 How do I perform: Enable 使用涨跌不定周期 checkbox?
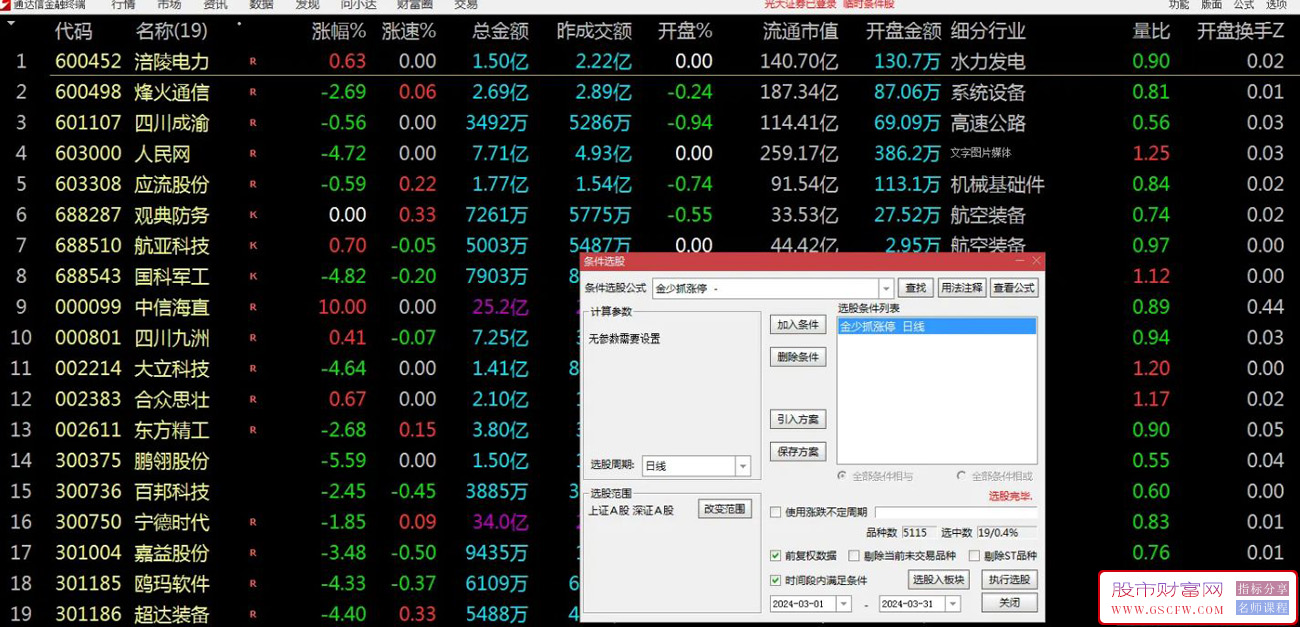tap(775, 512)
